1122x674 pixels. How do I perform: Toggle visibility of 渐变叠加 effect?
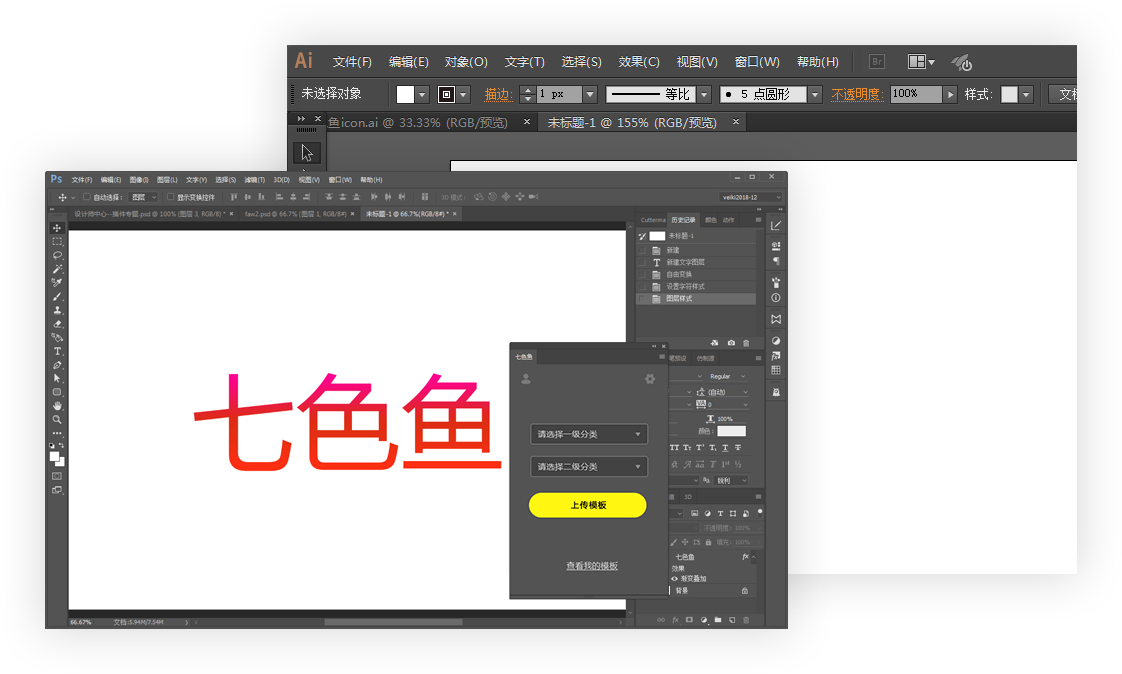click(674, 579)
